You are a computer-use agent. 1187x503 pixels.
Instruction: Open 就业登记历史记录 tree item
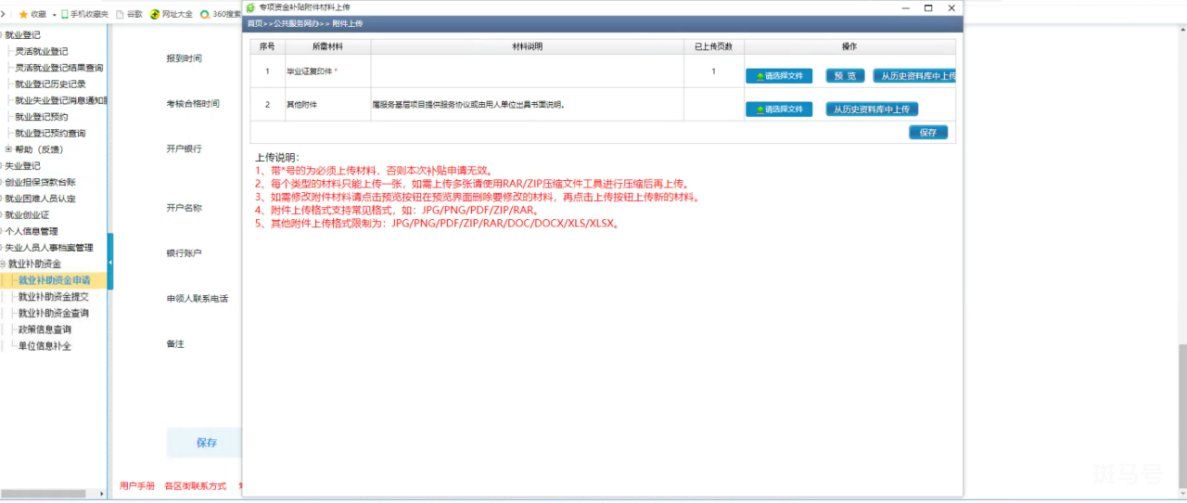51,84
